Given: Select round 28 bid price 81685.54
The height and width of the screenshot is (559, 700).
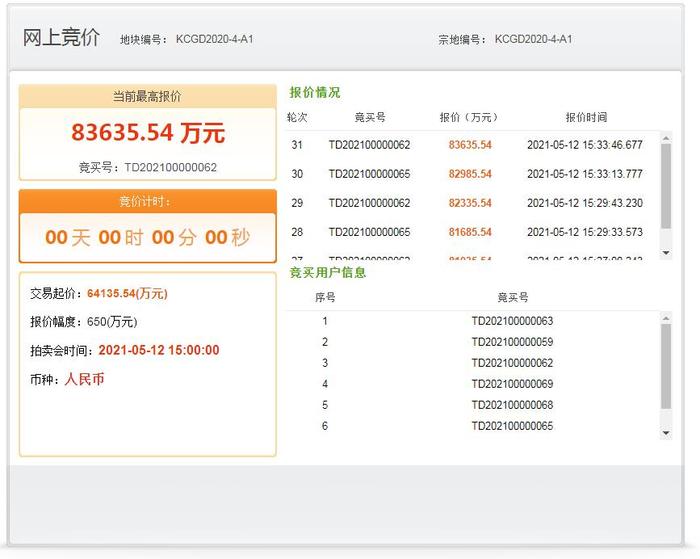Looking at the screenshot, I should tap(470, 232).
